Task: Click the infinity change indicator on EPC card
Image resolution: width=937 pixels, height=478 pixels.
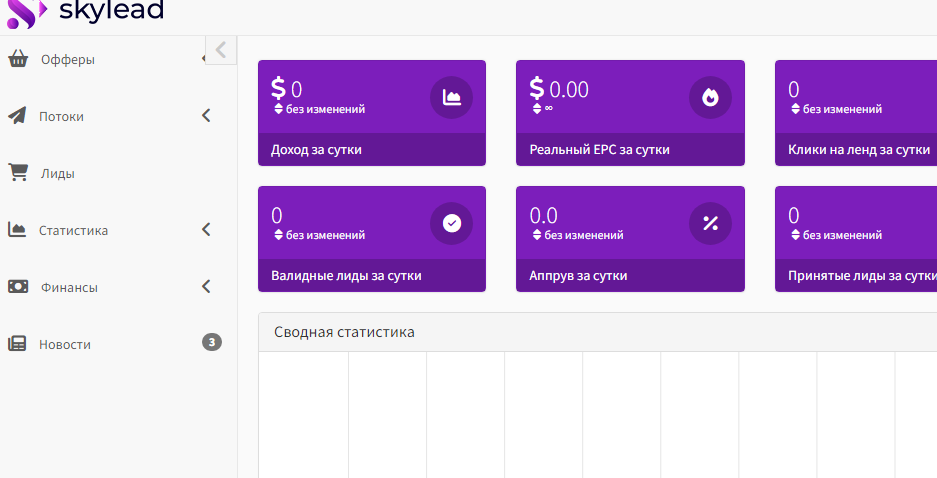Action: click(x=543, y=109)
